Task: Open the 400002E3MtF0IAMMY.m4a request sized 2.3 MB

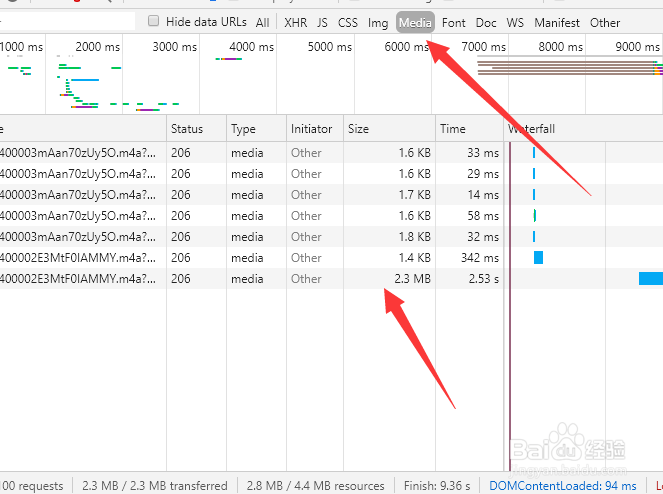Action: click(x=78, y=279)
